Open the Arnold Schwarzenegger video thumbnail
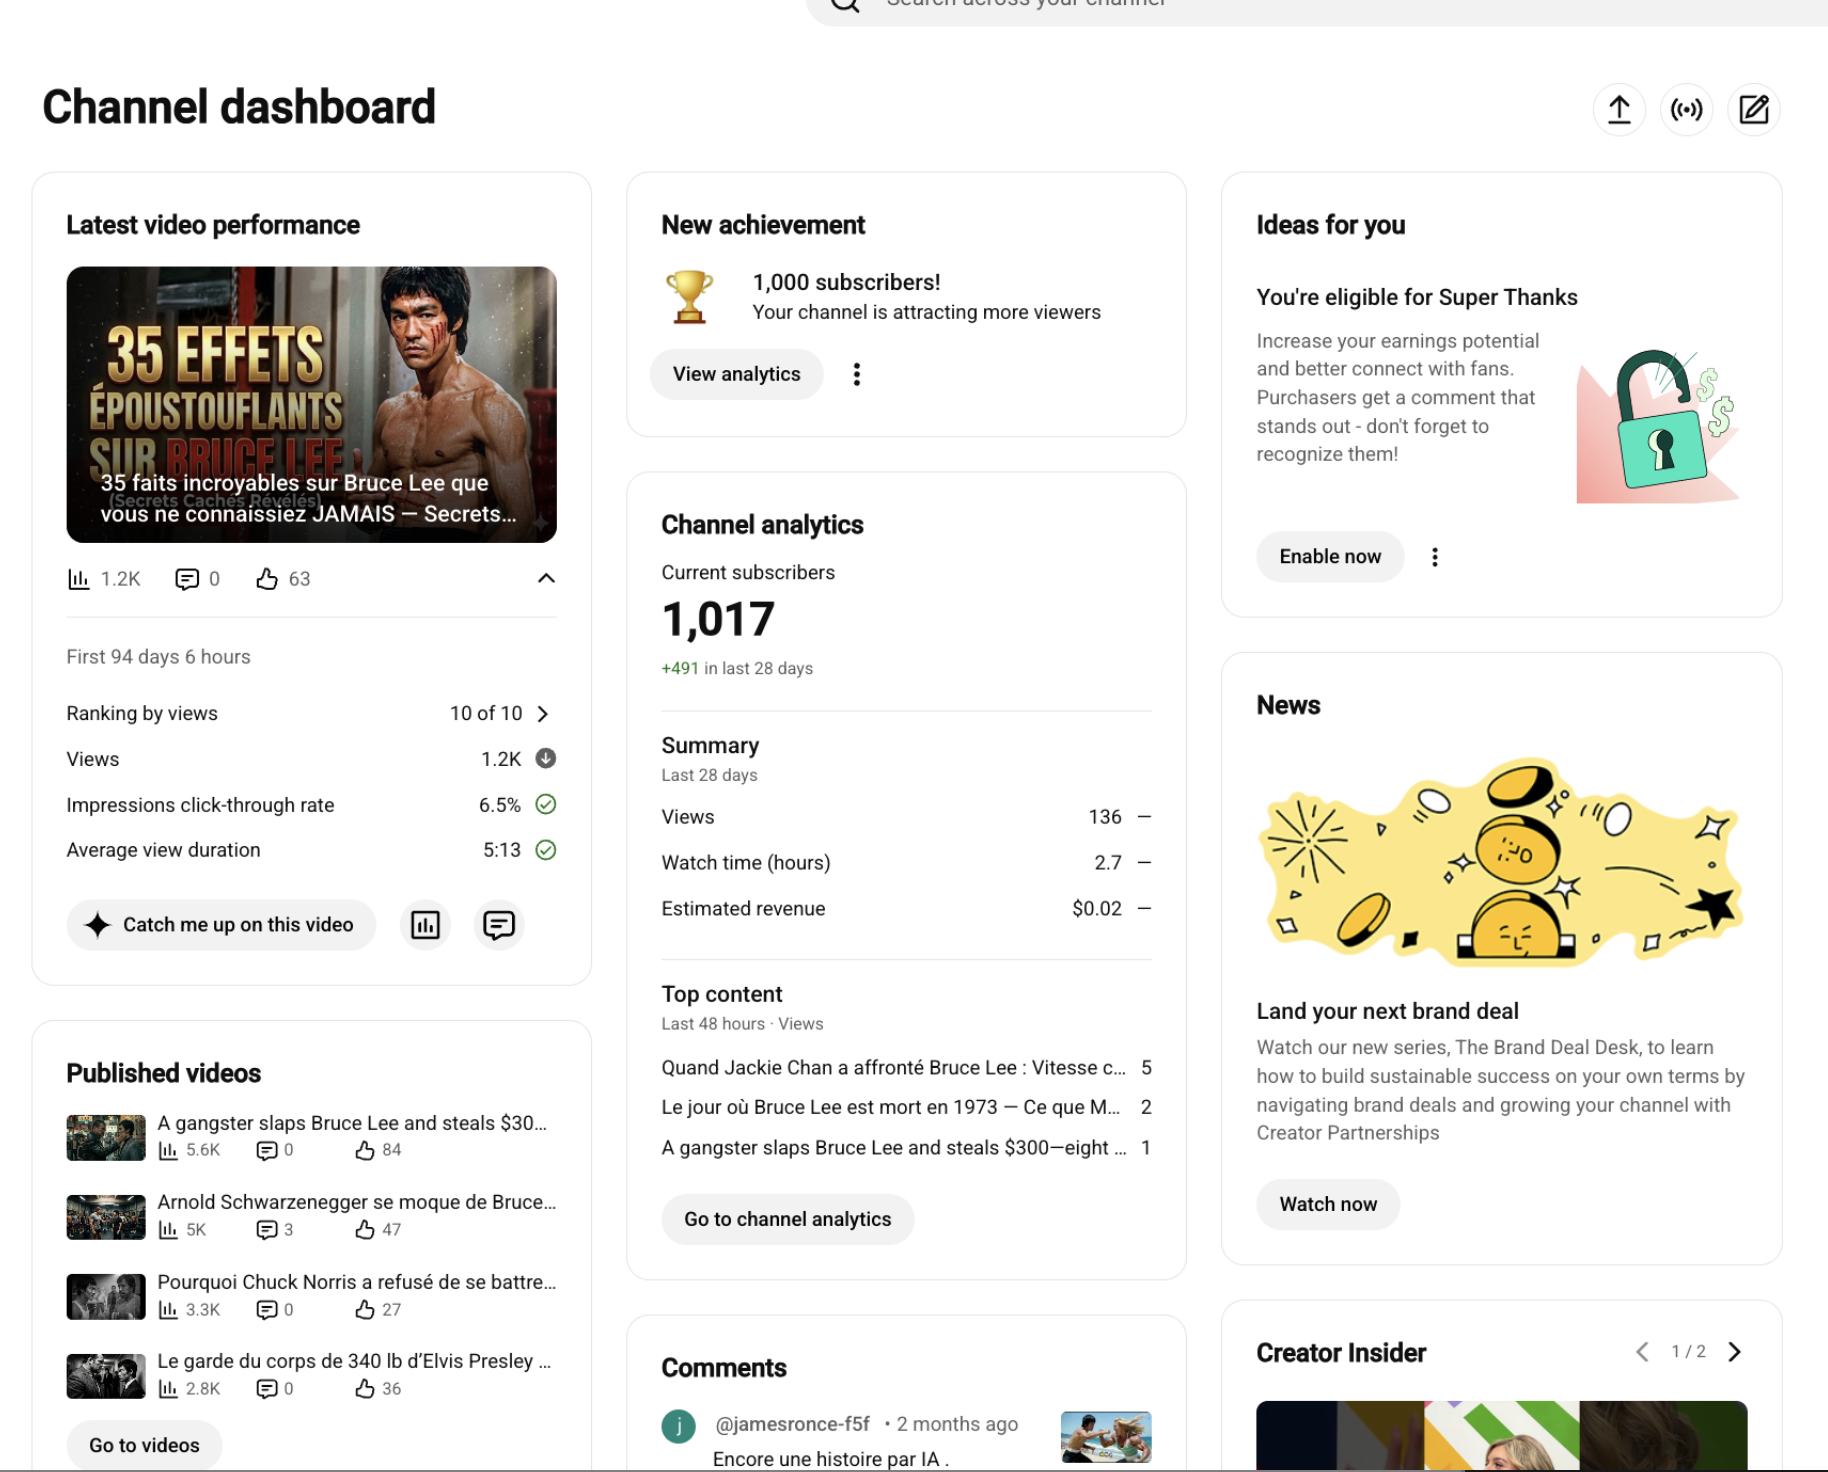 [106, 1217]
